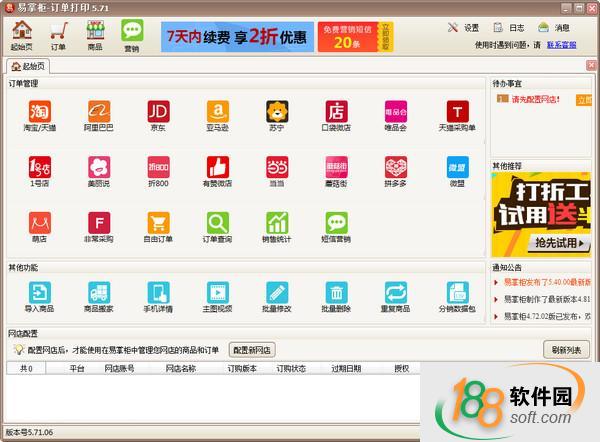Open the 手机详情 mobile detail icon

coord(158,292)
